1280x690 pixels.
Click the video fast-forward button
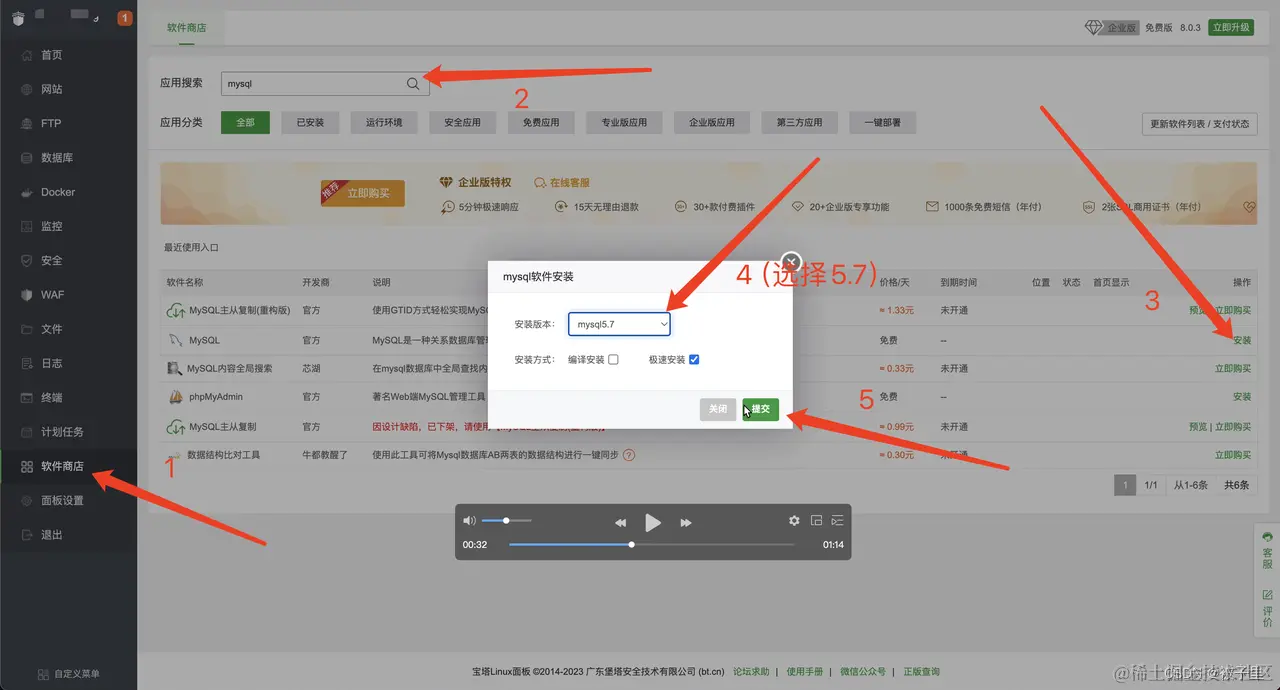pyautogui.click(x=686, y=522)
